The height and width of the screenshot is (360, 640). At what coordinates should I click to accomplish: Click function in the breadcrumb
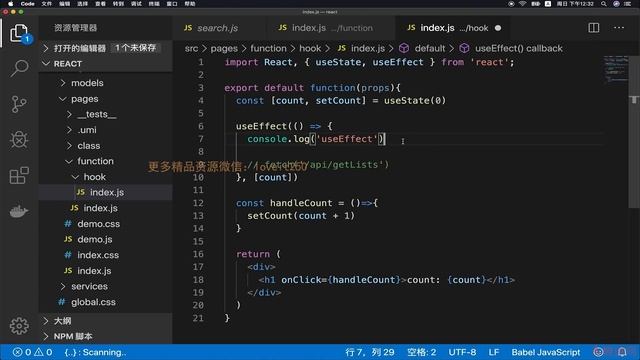pos(268,48)
